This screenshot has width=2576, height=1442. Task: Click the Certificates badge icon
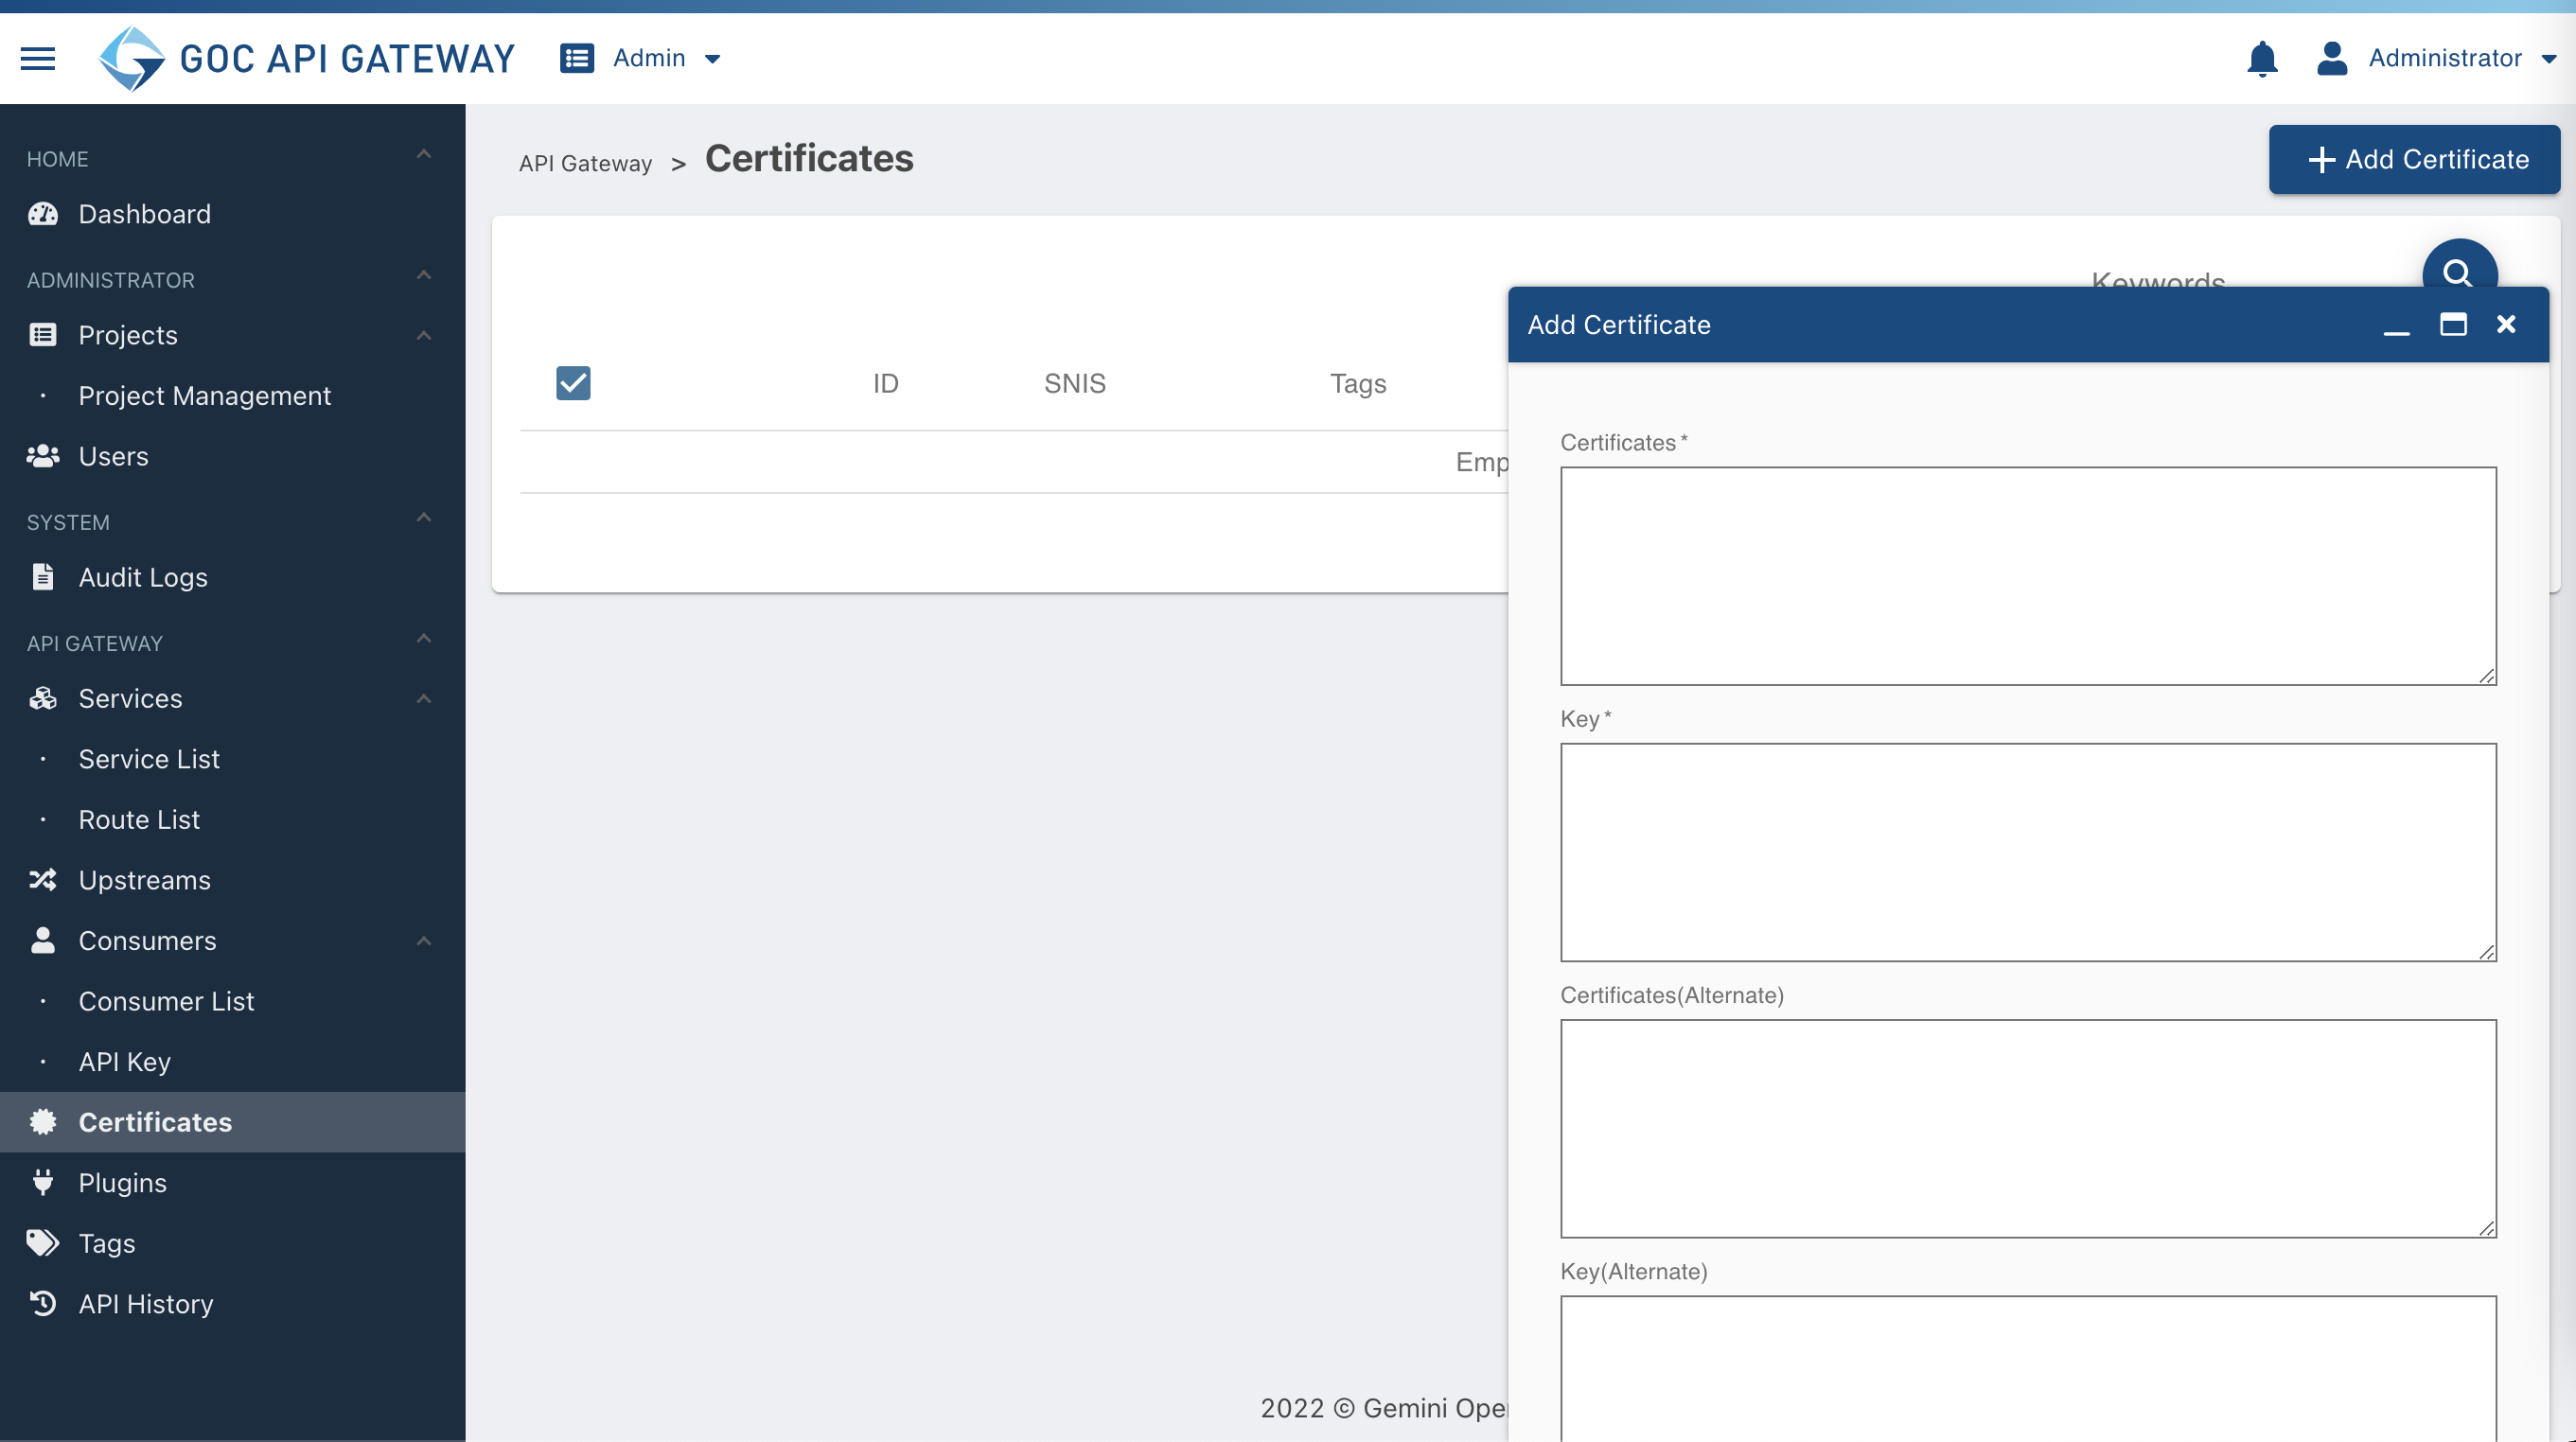click(43, 1122)
